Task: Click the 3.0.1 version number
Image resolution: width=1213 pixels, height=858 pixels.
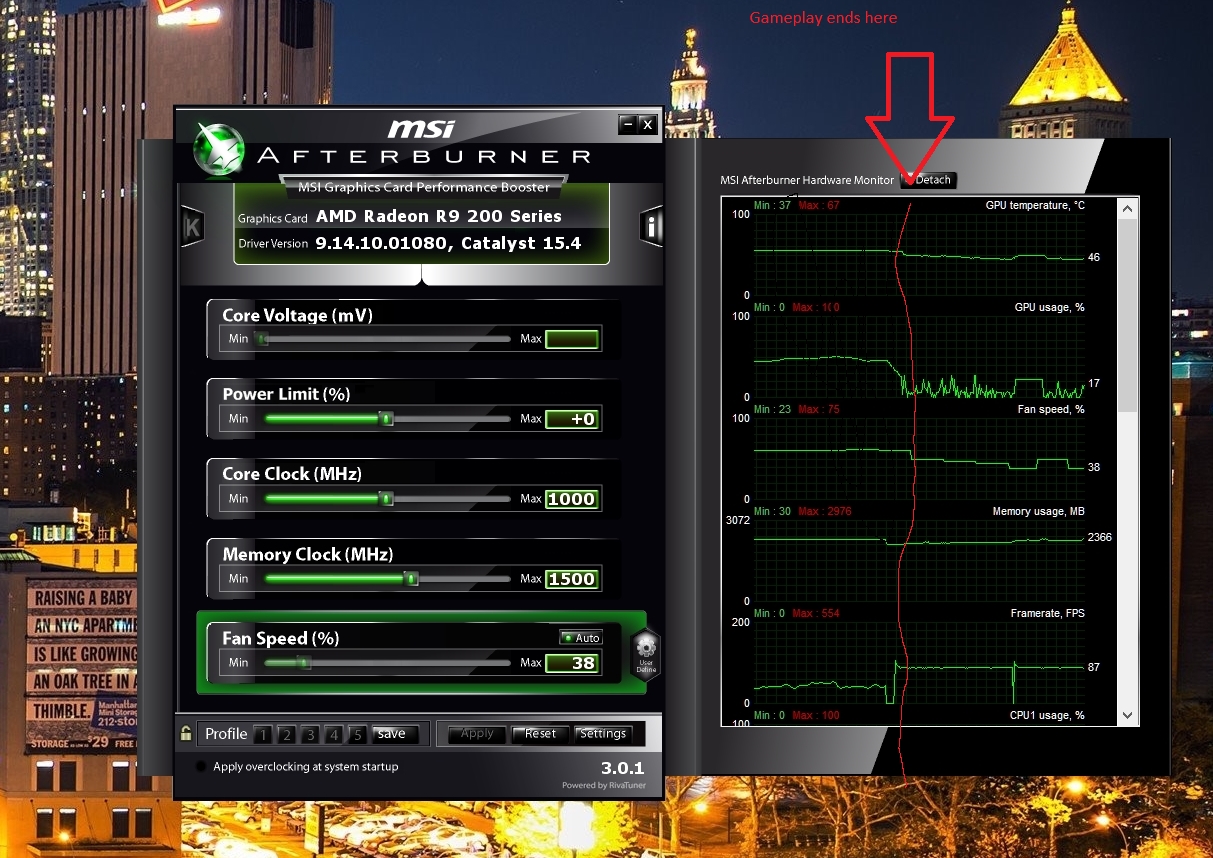Action: tap(622, 769)
